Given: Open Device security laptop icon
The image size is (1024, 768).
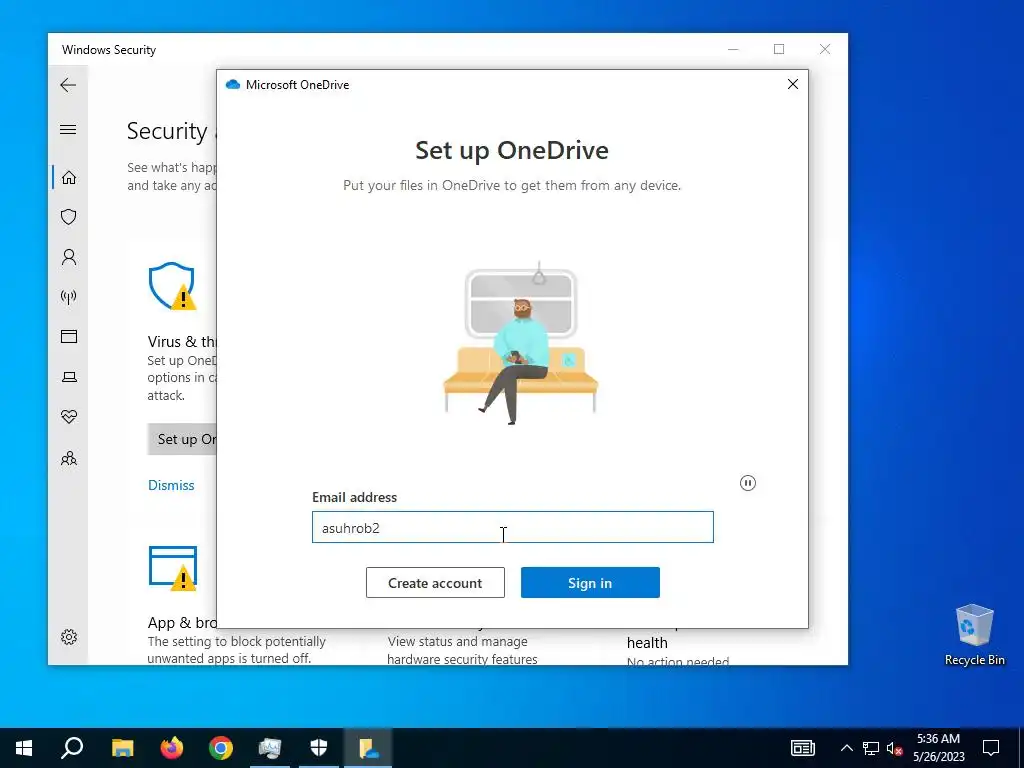Looking at the screenshot, I should [x=69, y=377].
